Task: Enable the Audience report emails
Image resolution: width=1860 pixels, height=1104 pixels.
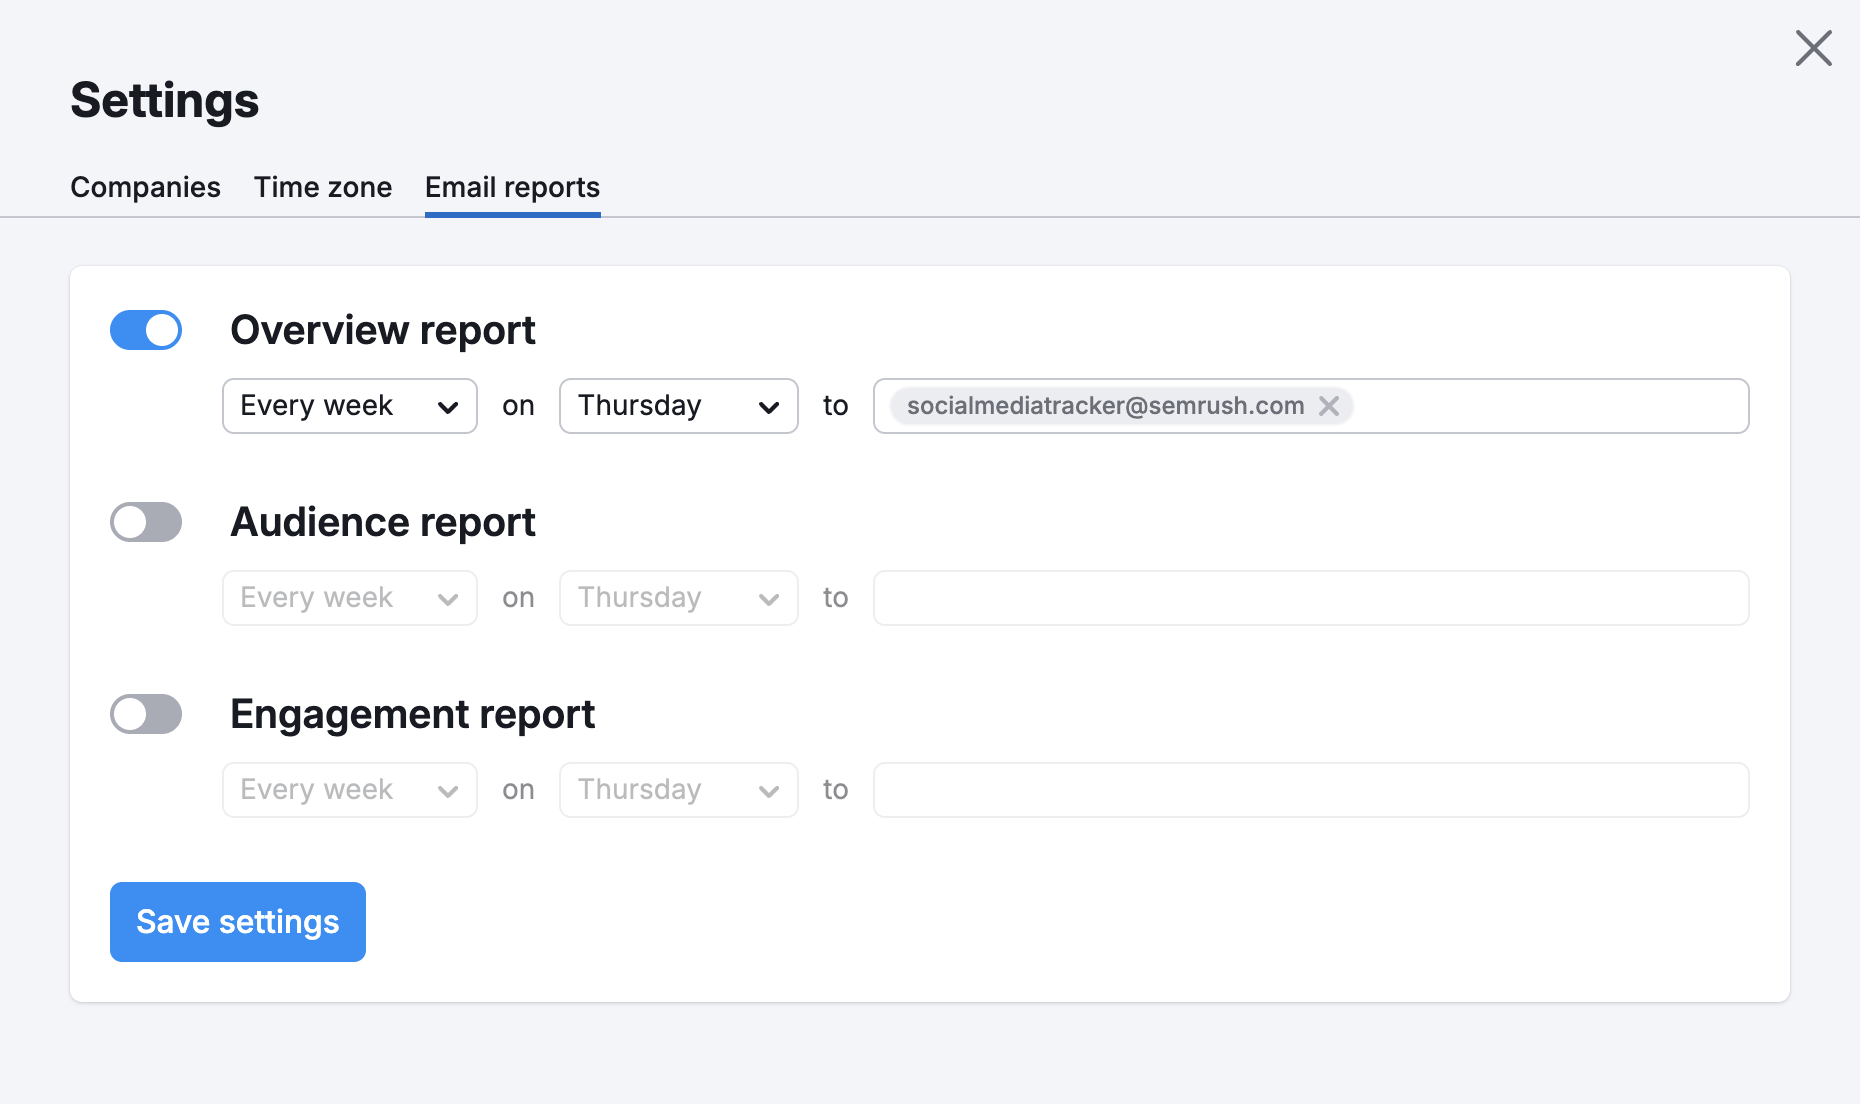Action: (146, 521)
